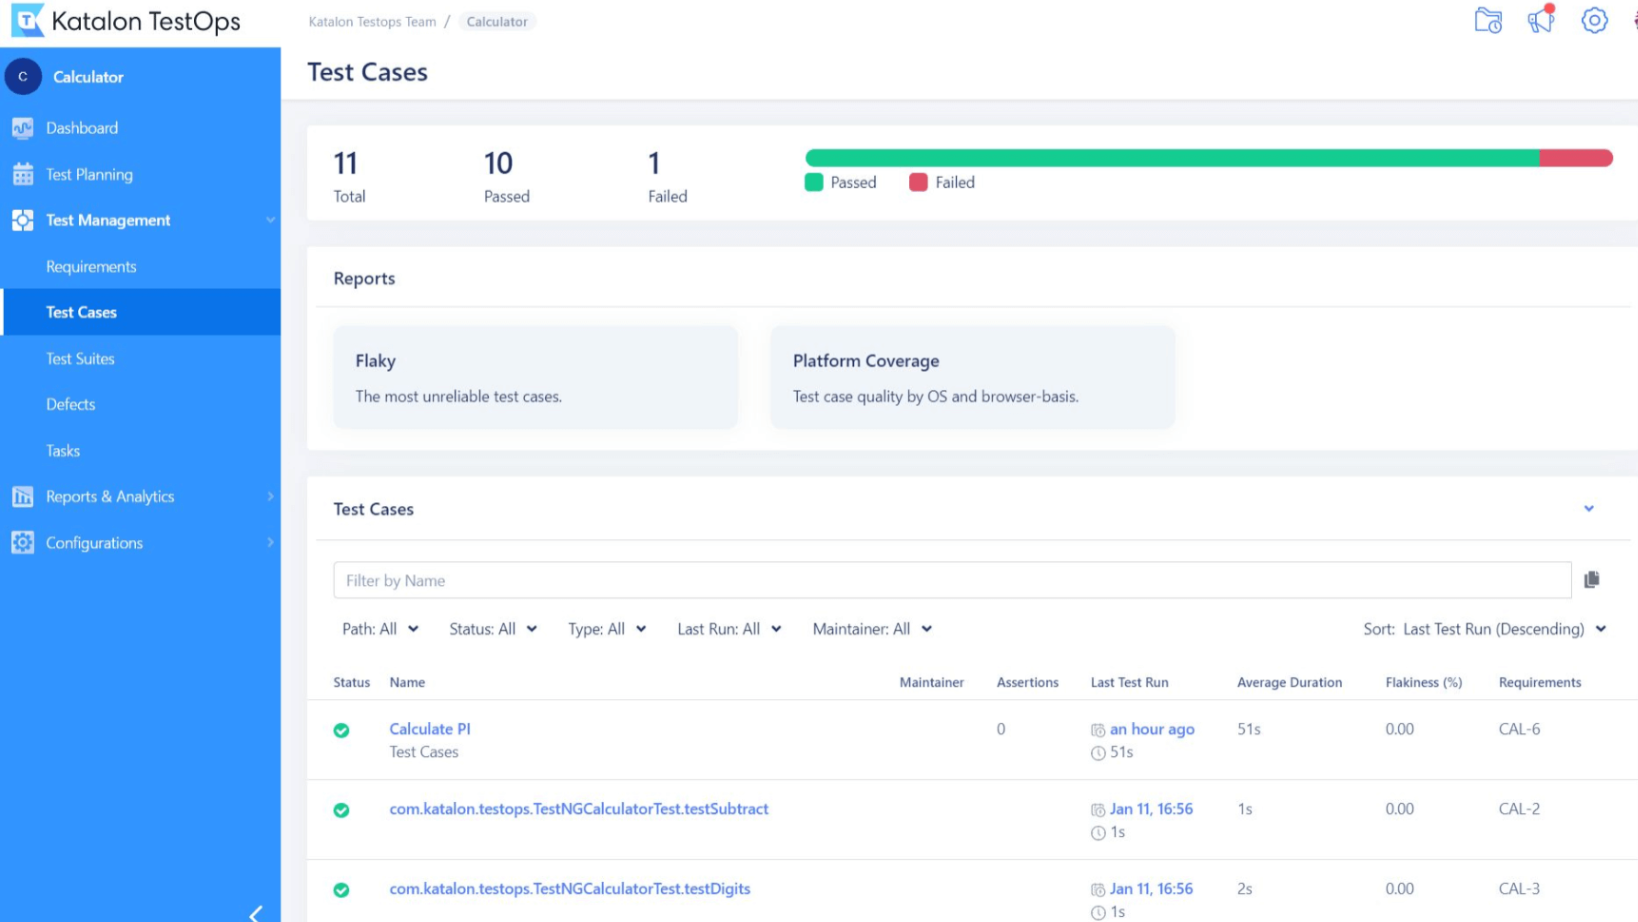Open the Type: All filter dropdown
This screenshot has height=922, width=1638.
pos(607,629)
